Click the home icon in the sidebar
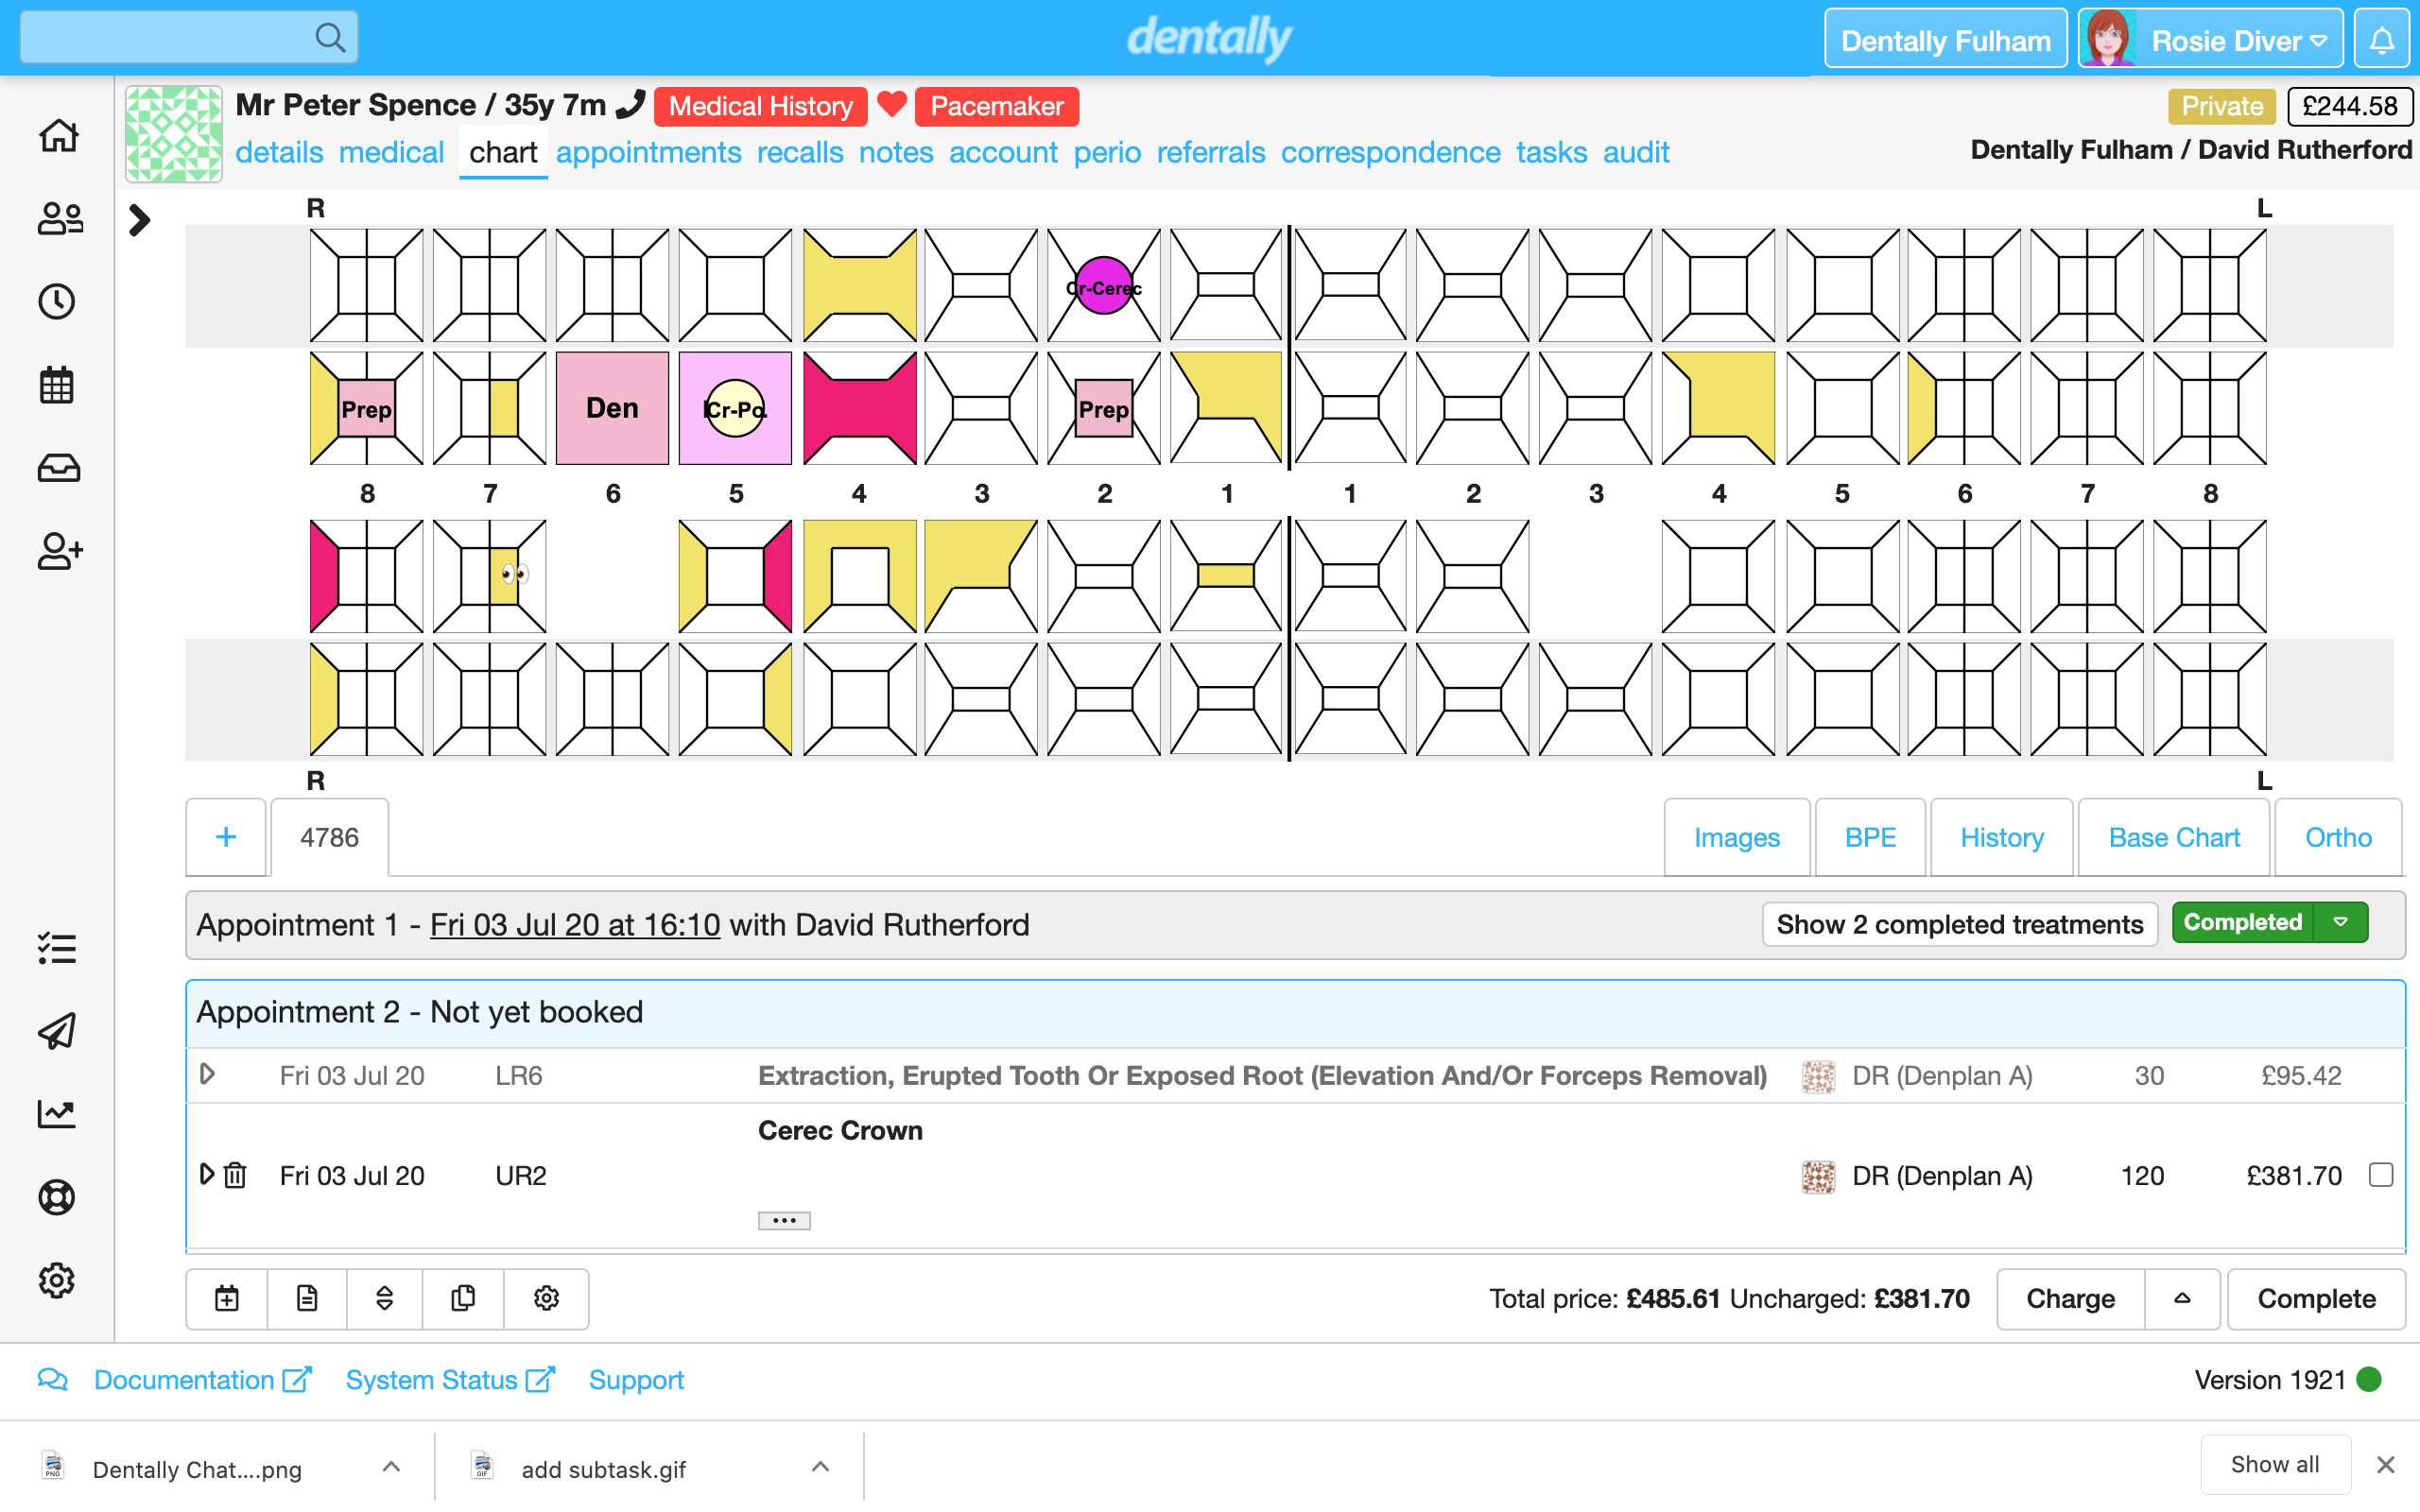This screenshot has height=1512, width=2420. (x=58, y=135)
